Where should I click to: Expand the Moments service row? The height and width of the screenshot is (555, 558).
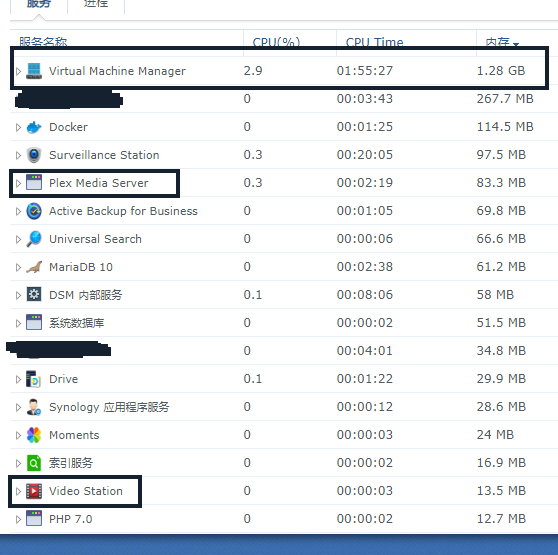tap(19, 435)
